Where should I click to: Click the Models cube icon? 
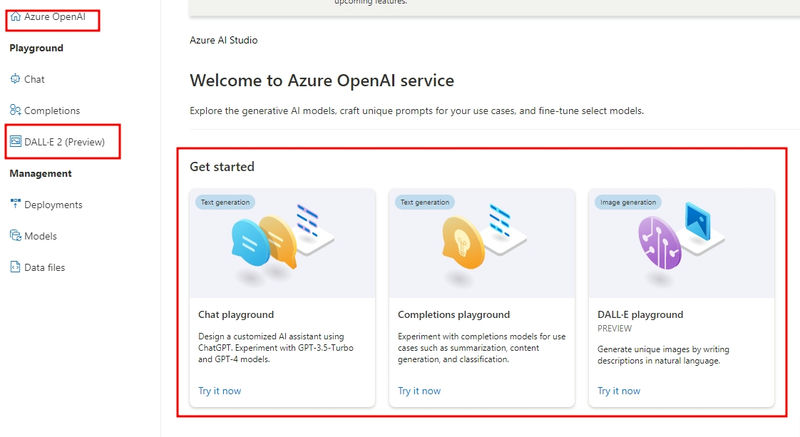pos(15,236)
